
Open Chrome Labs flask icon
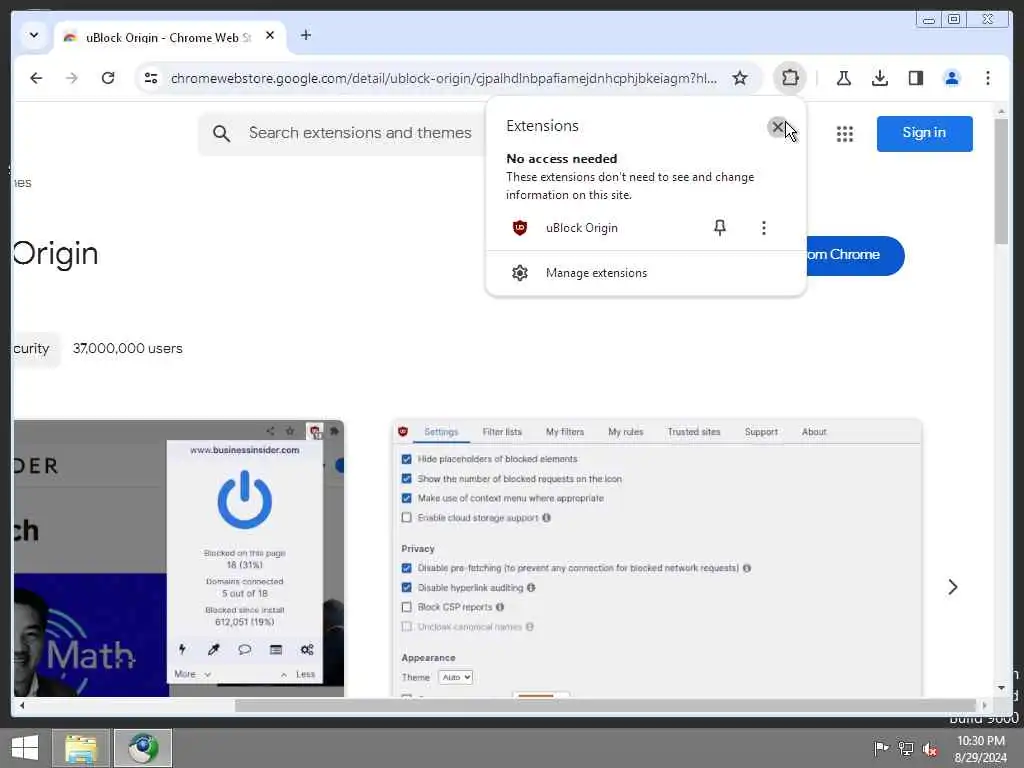[843, 78]
